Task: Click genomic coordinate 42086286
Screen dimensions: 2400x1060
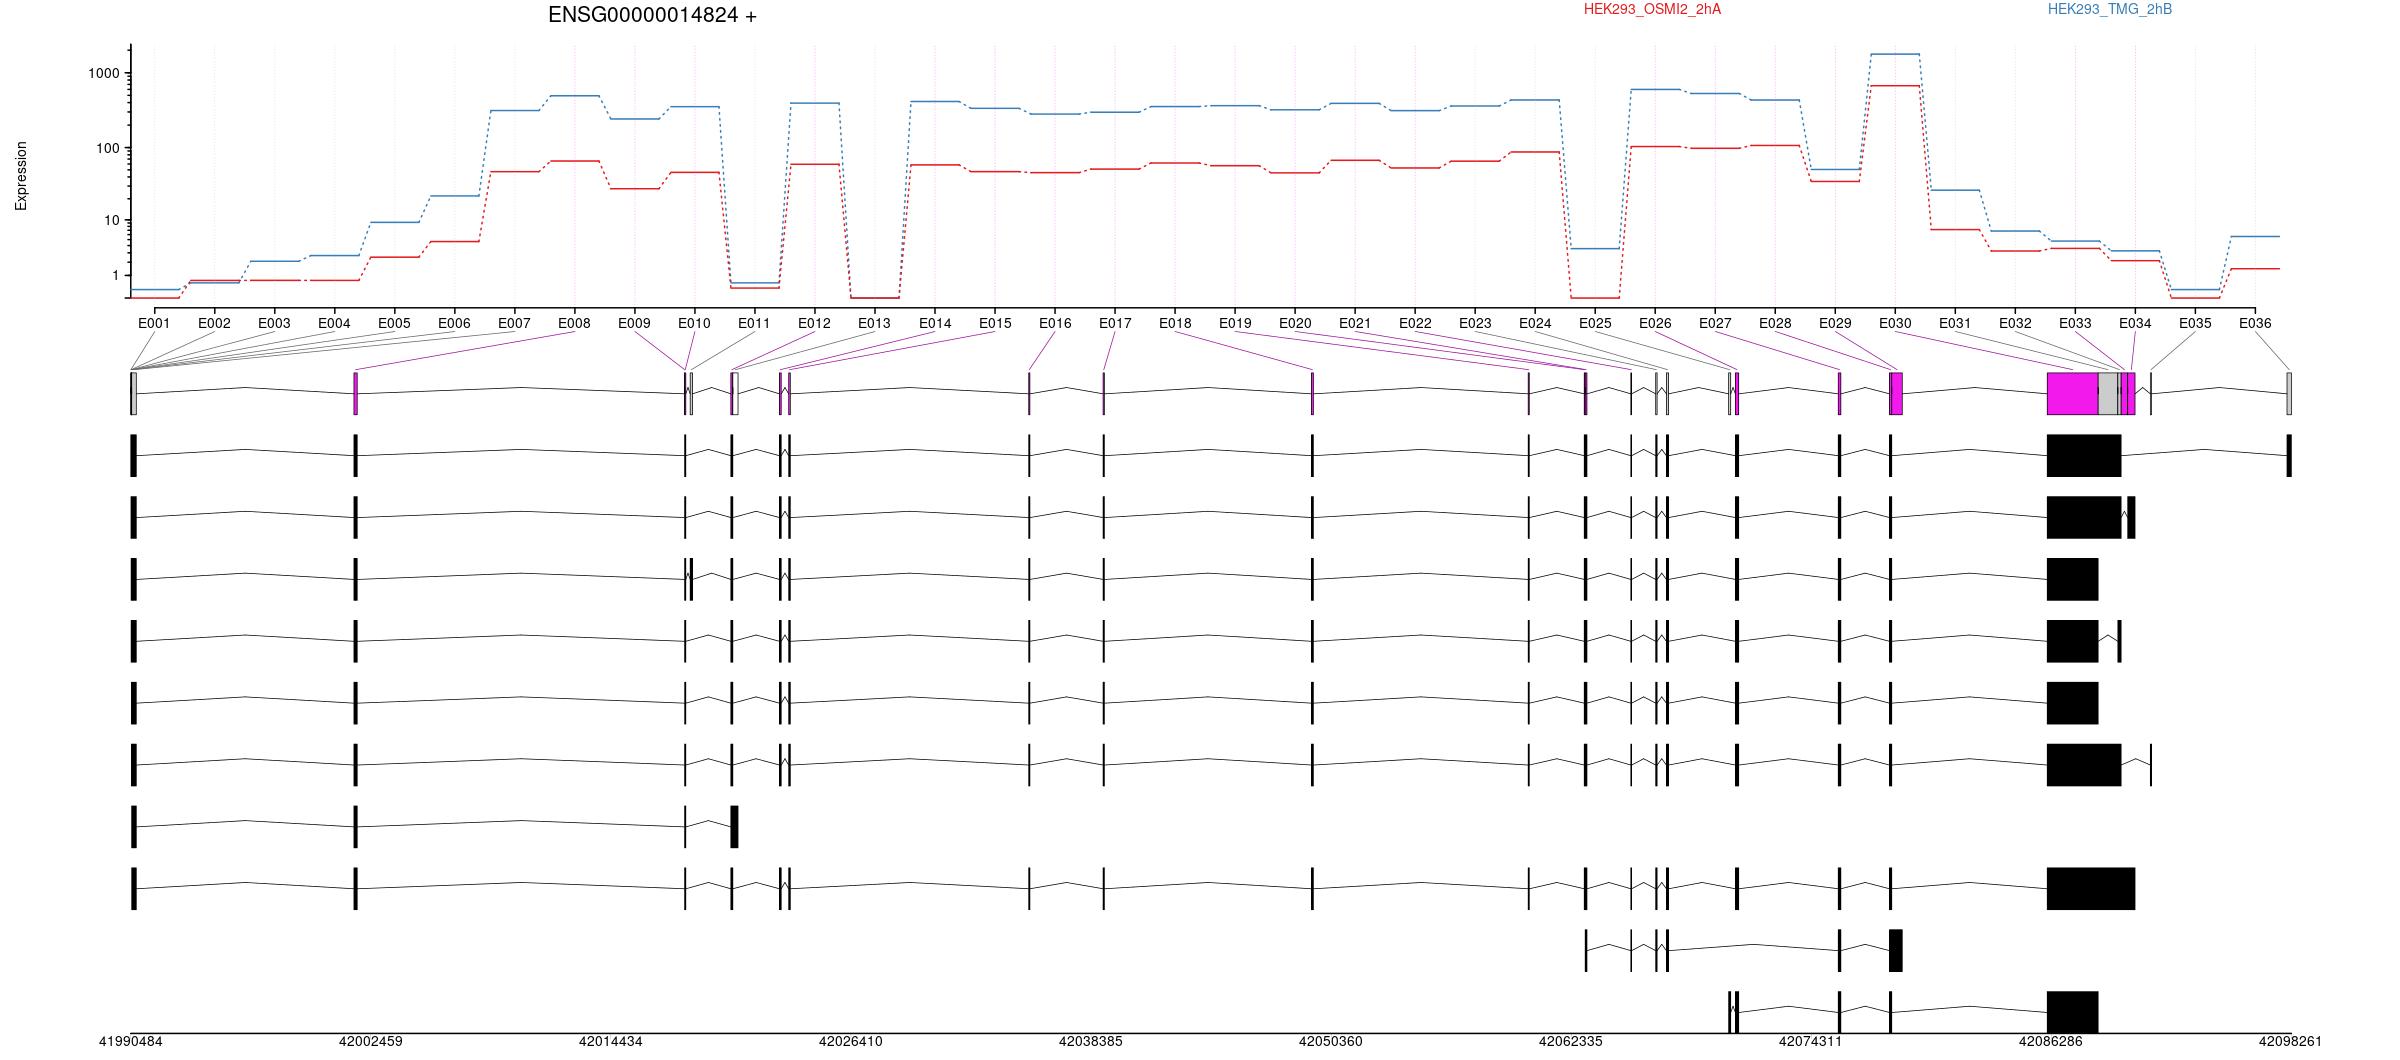Action: point(2050,1041)
